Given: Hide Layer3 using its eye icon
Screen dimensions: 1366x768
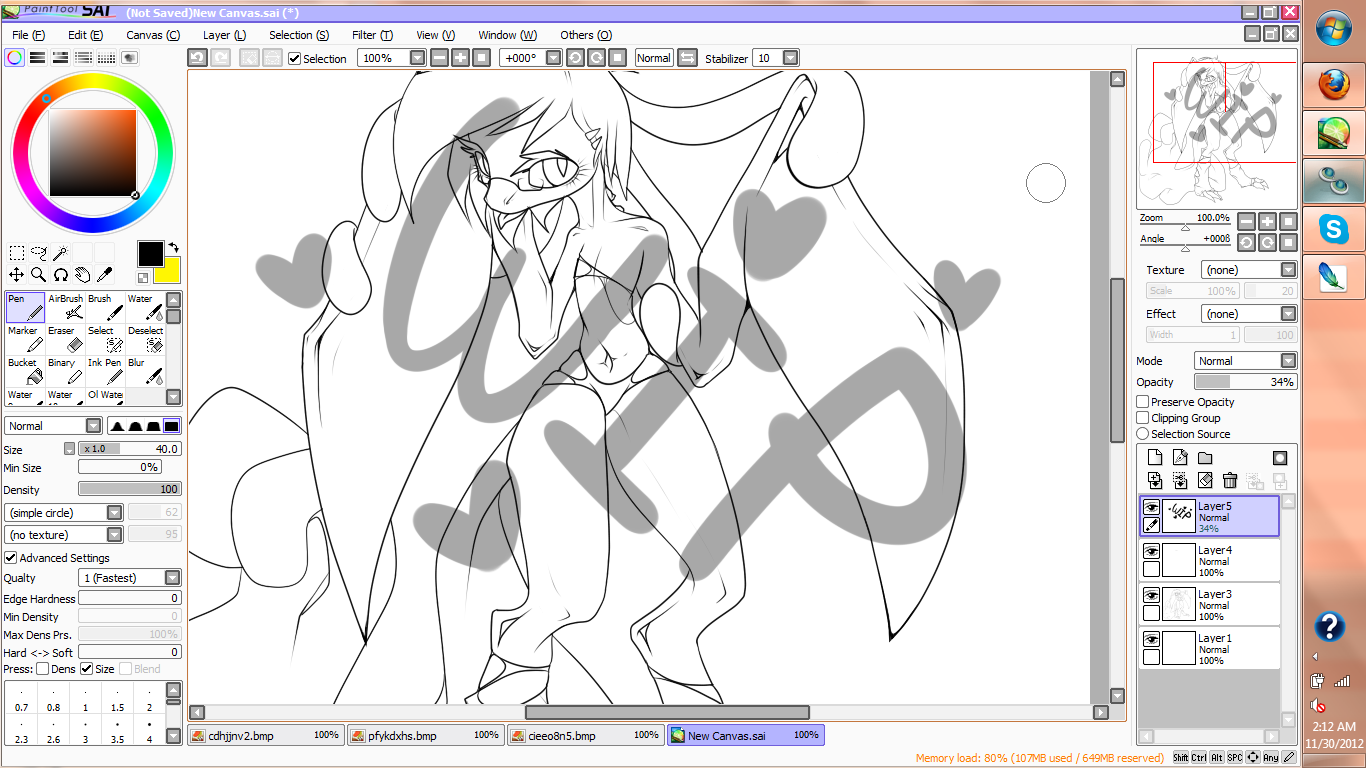Looking at the screenshot, I should [1151, 595].
